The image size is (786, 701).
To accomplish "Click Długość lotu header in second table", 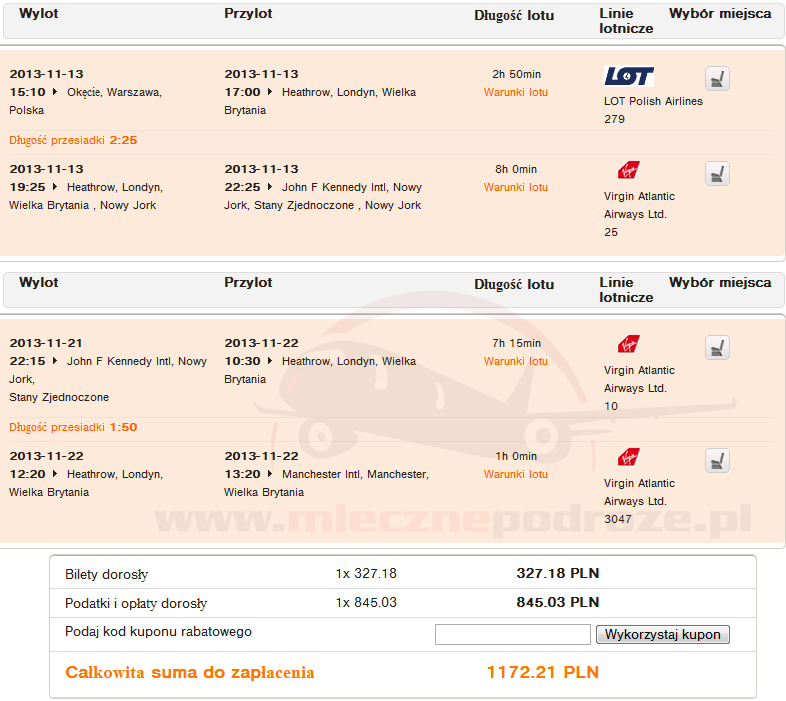I will click(514, 284).
